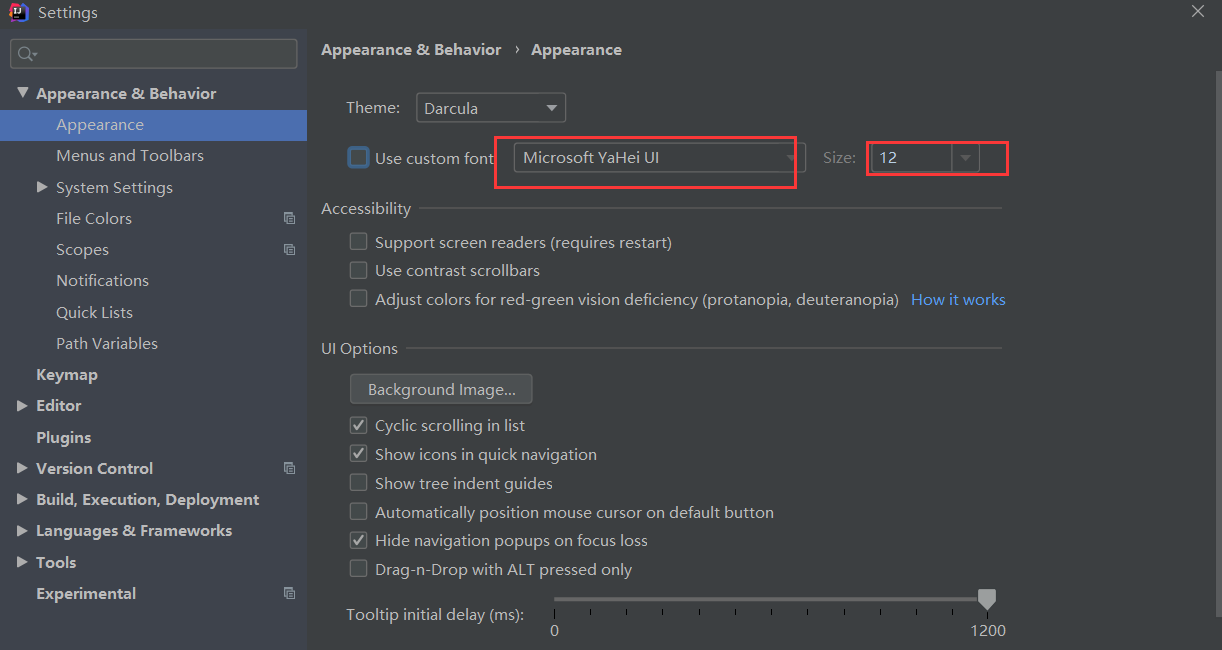Click the Tooltip initial delay slider handle

point(987,599)
